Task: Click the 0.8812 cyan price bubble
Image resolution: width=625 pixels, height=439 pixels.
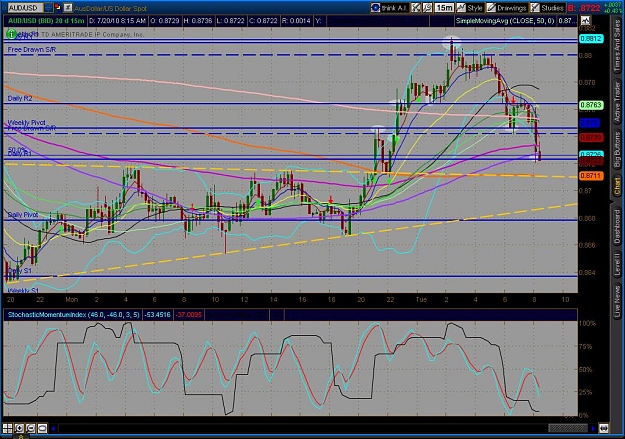Action: click(591, 39)
